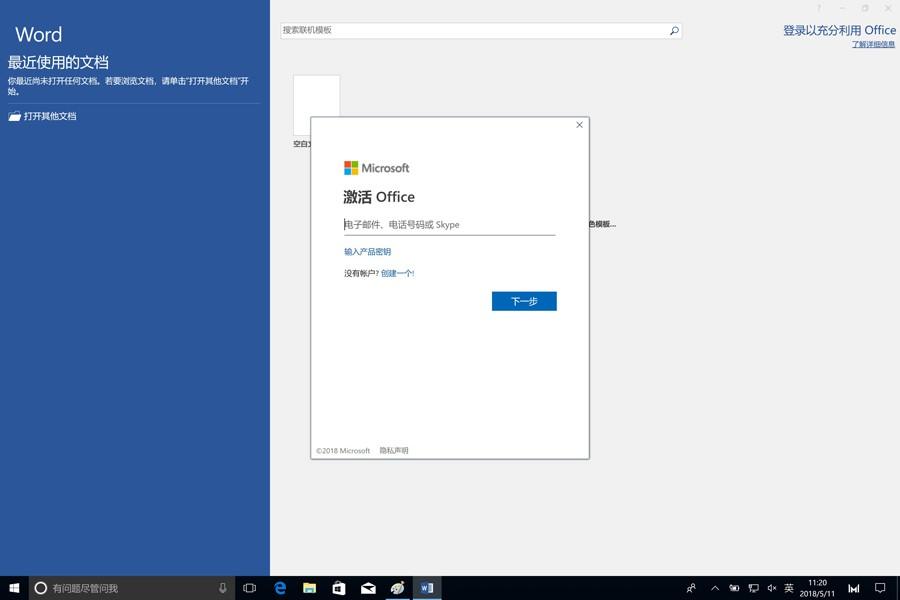
Task: Open the privacy statement link in dialog
Action: [394, 451]
